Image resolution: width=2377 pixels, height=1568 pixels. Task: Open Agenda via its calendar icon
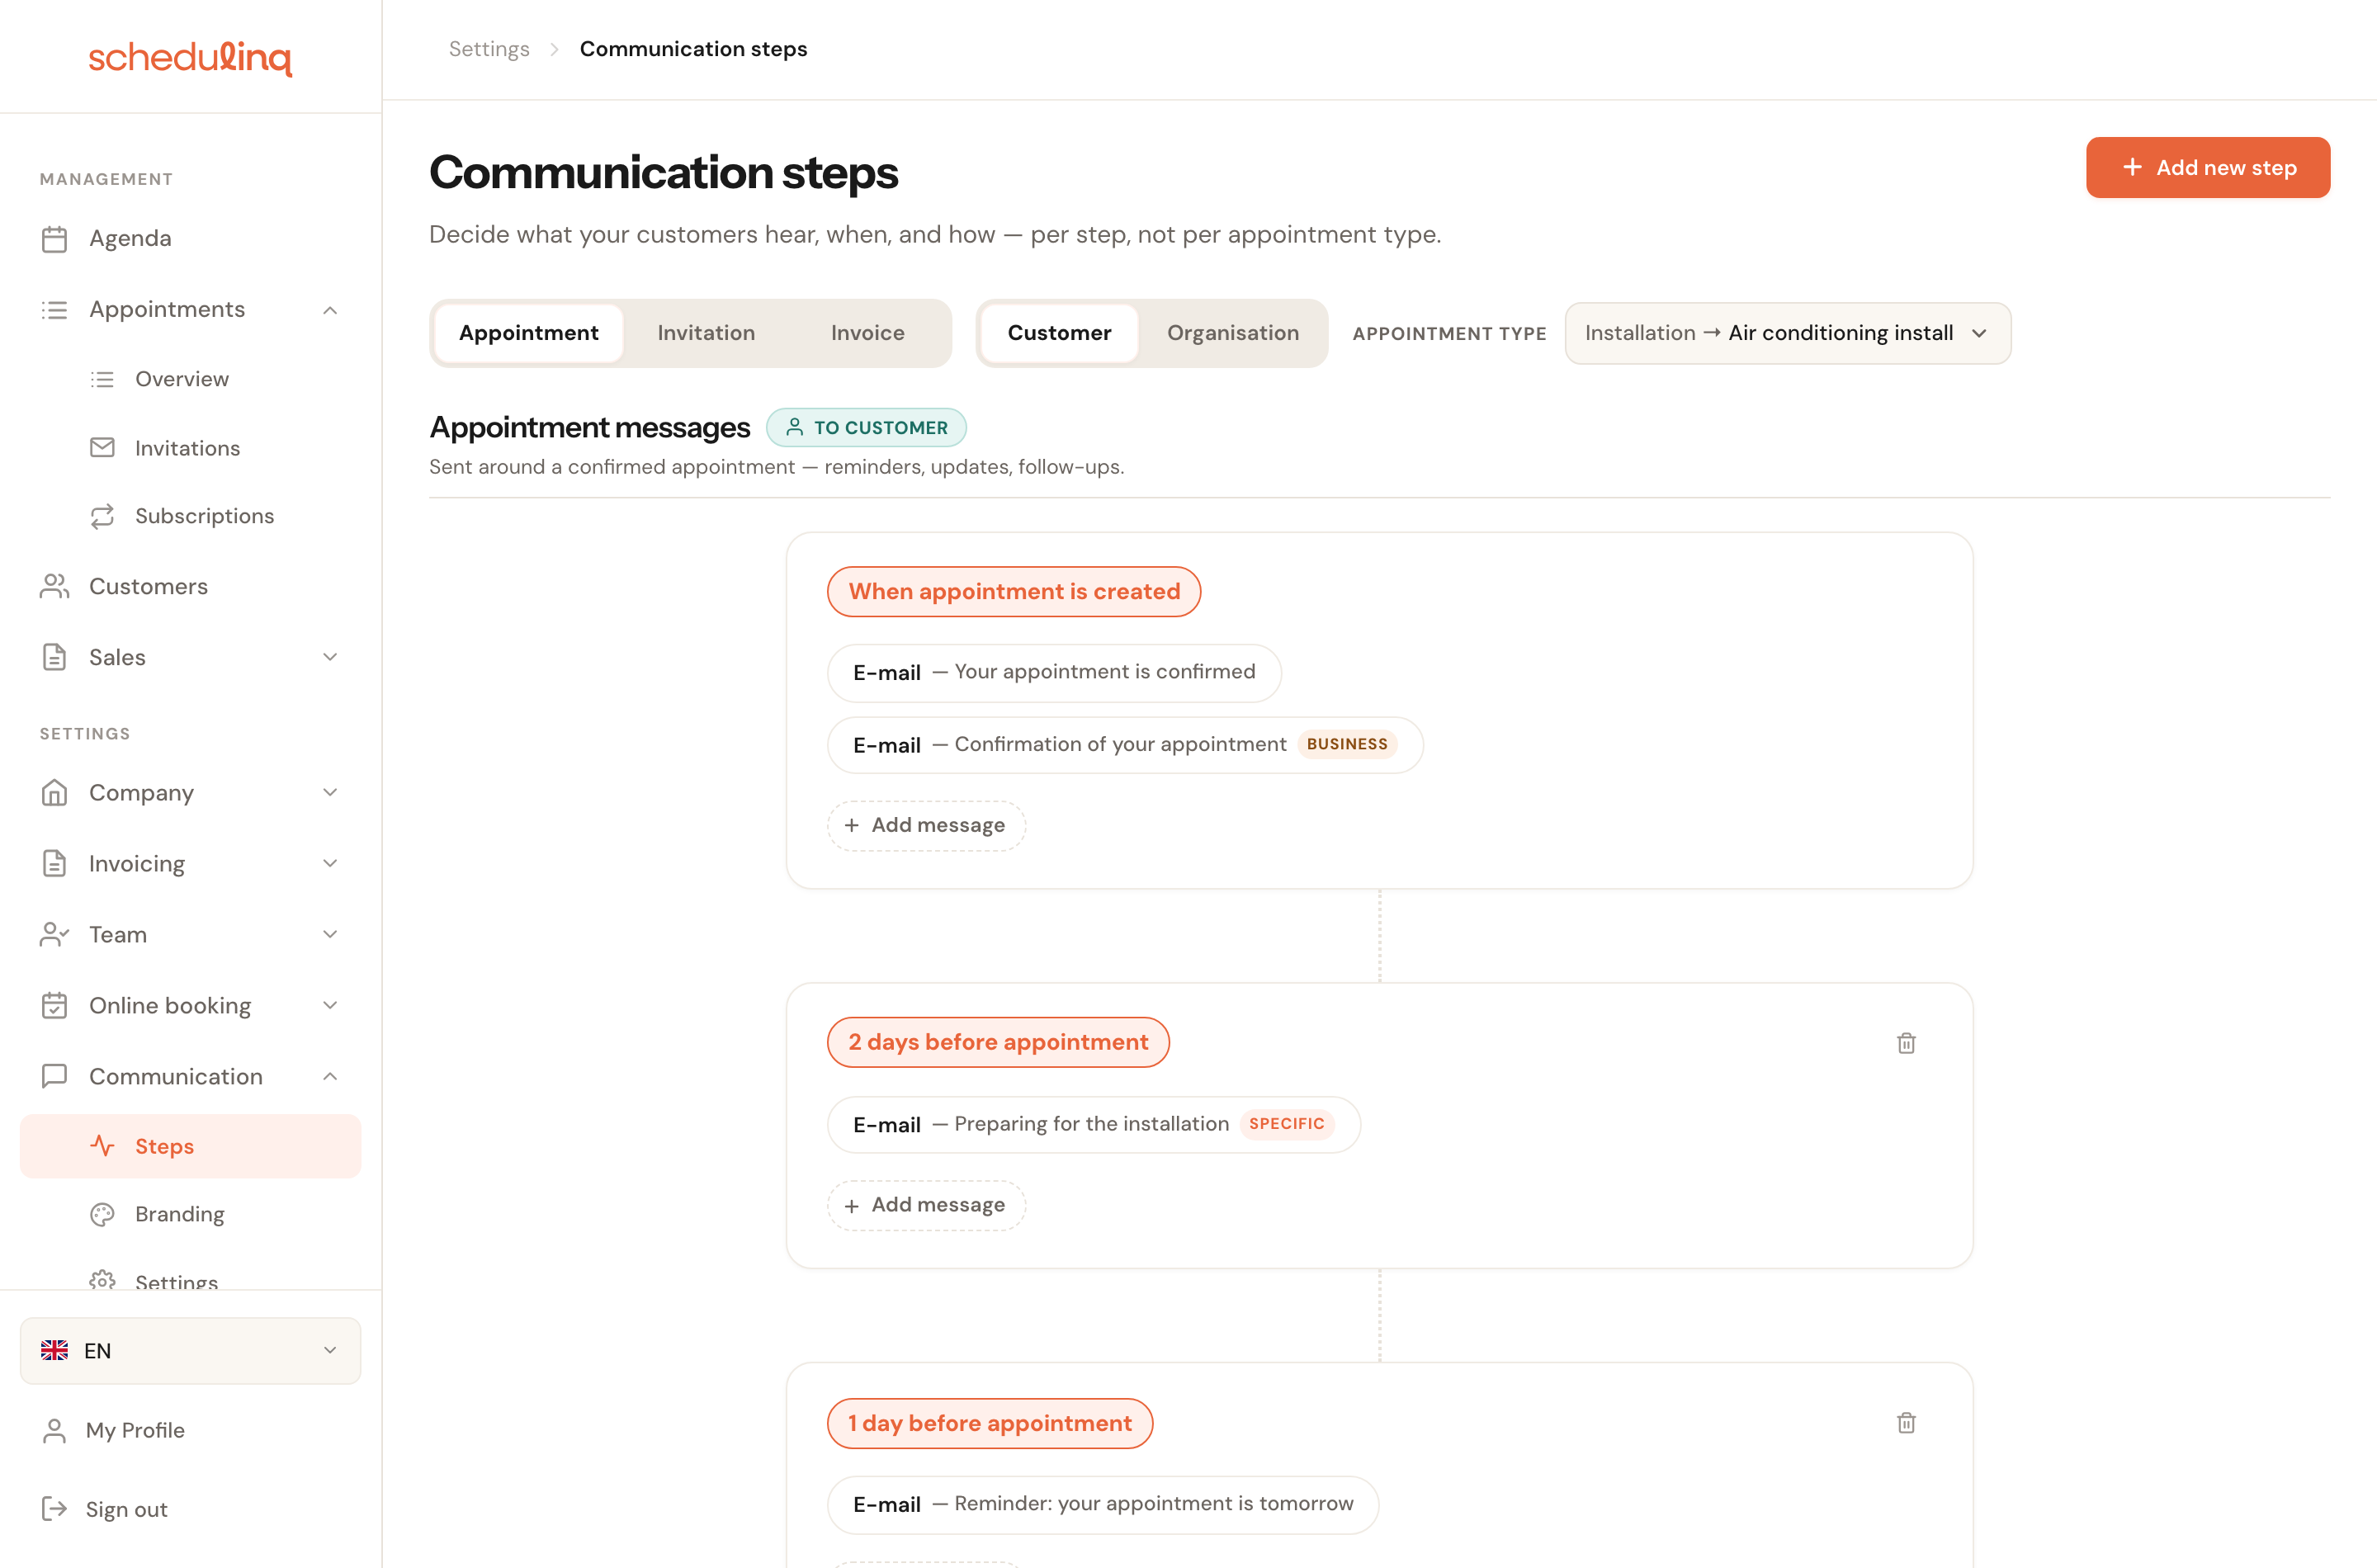[54, 239]
